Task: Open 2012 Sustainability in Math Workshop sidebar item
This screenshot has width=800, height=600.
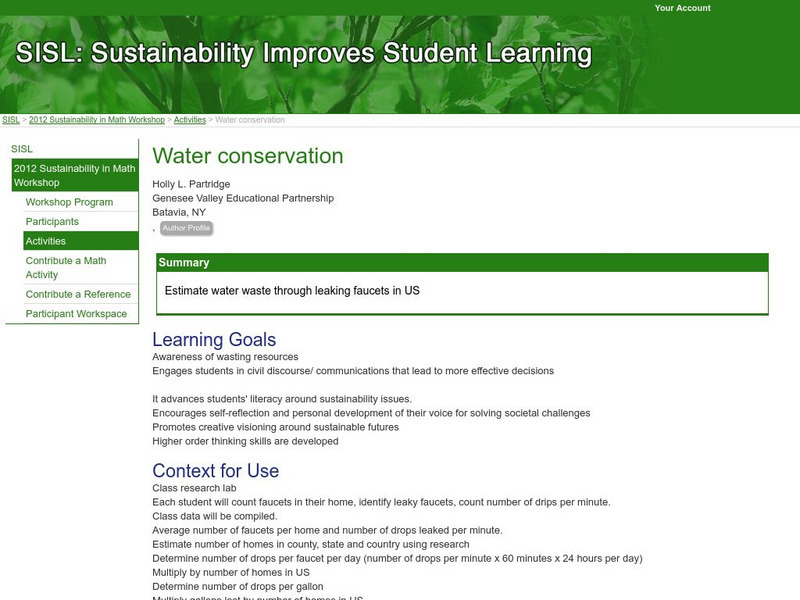Action: [74, 175]
